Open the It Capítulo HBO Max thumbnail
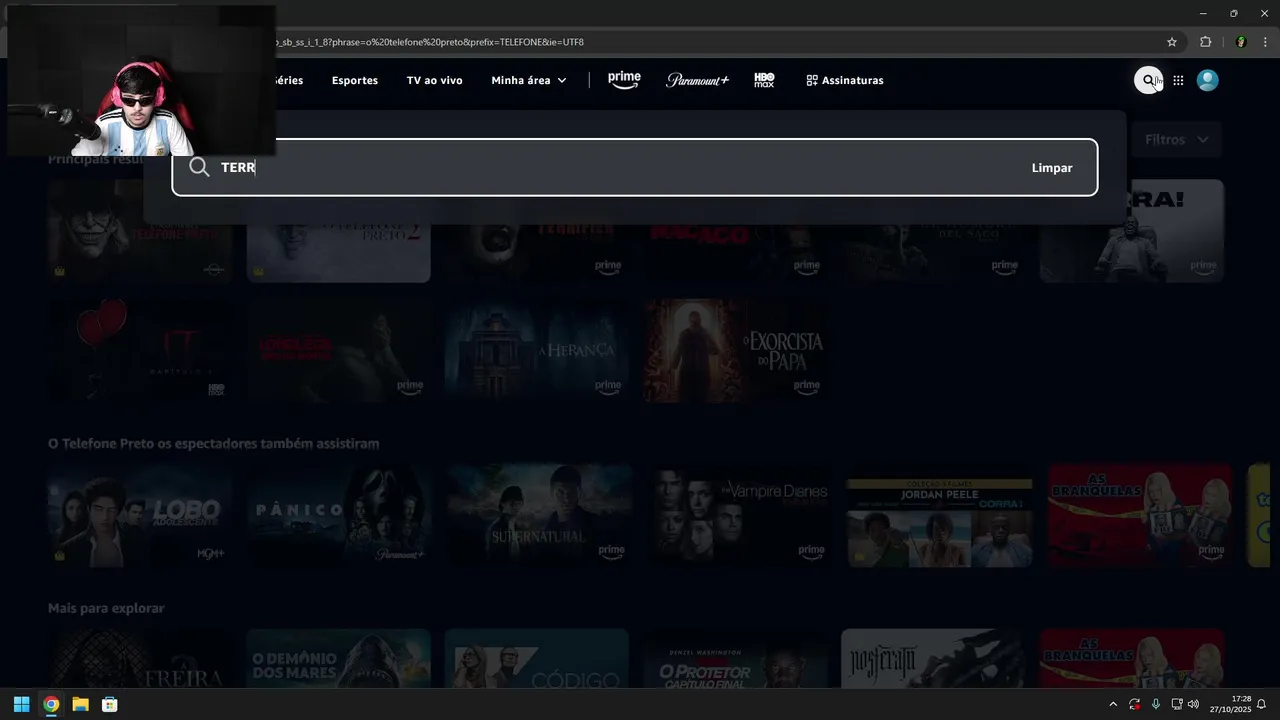The height and width of the screenshot is (720, 1280). pyautogui.click(x=140, y=350)
